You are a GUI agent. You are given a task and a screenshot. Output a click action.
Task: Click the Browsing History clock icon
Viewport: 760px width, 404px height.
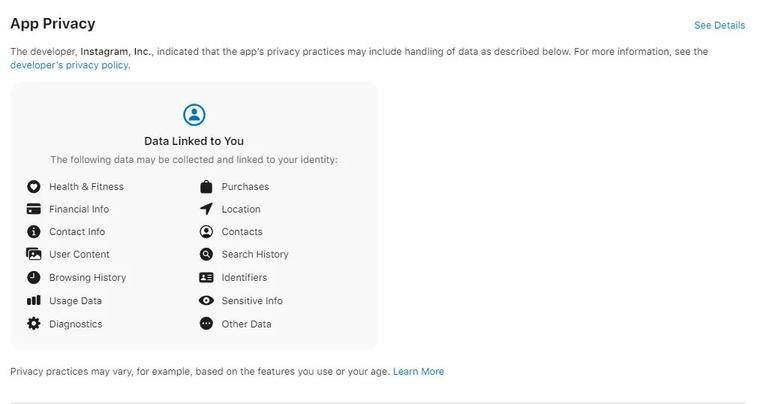click(33, 278)
